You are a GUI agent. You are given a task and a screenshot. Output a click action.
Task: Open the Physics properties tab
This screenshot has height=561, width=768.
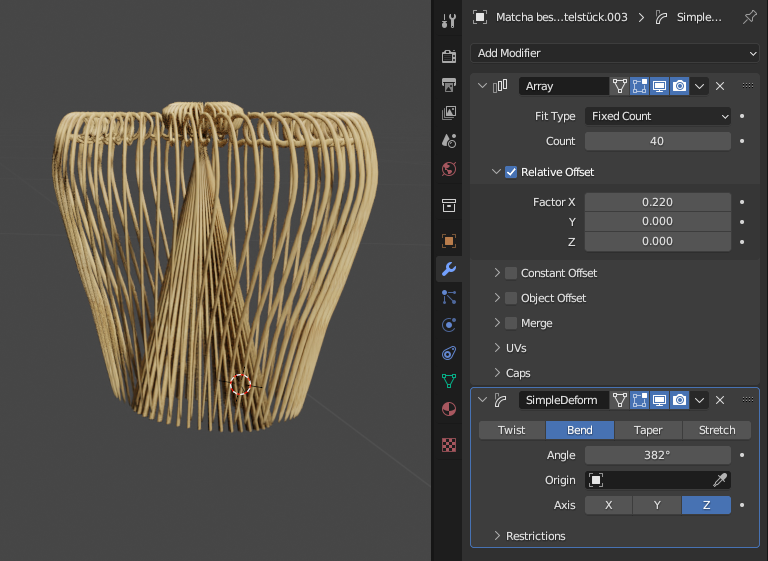click(449, 324)
